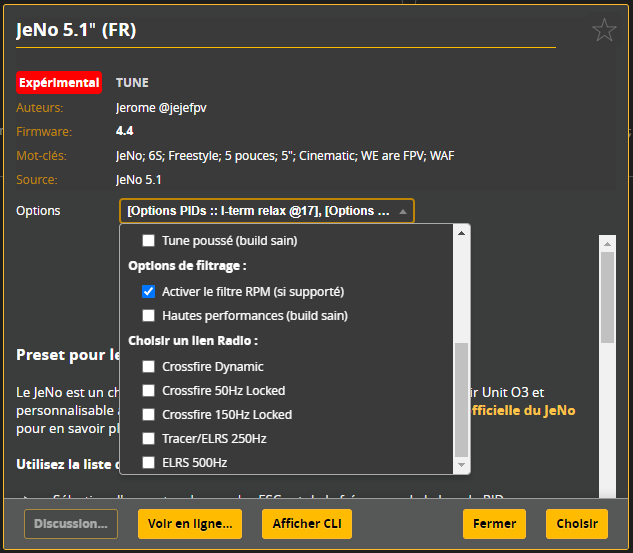Choose Tracer/ELRS 250Hz radio link

149,439
